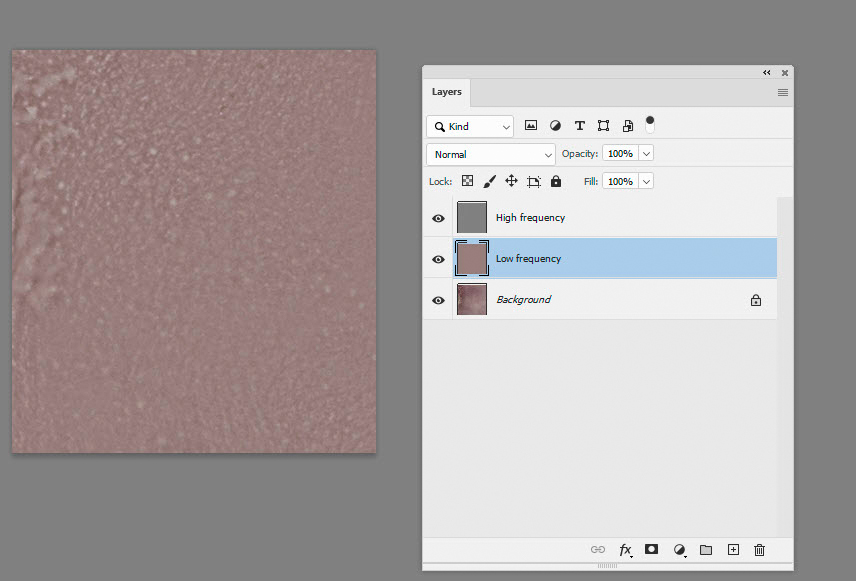Delete layer with trash icon
Viewport: 856px width, 581px height.
pyautogui.click(x=759, y=550)
